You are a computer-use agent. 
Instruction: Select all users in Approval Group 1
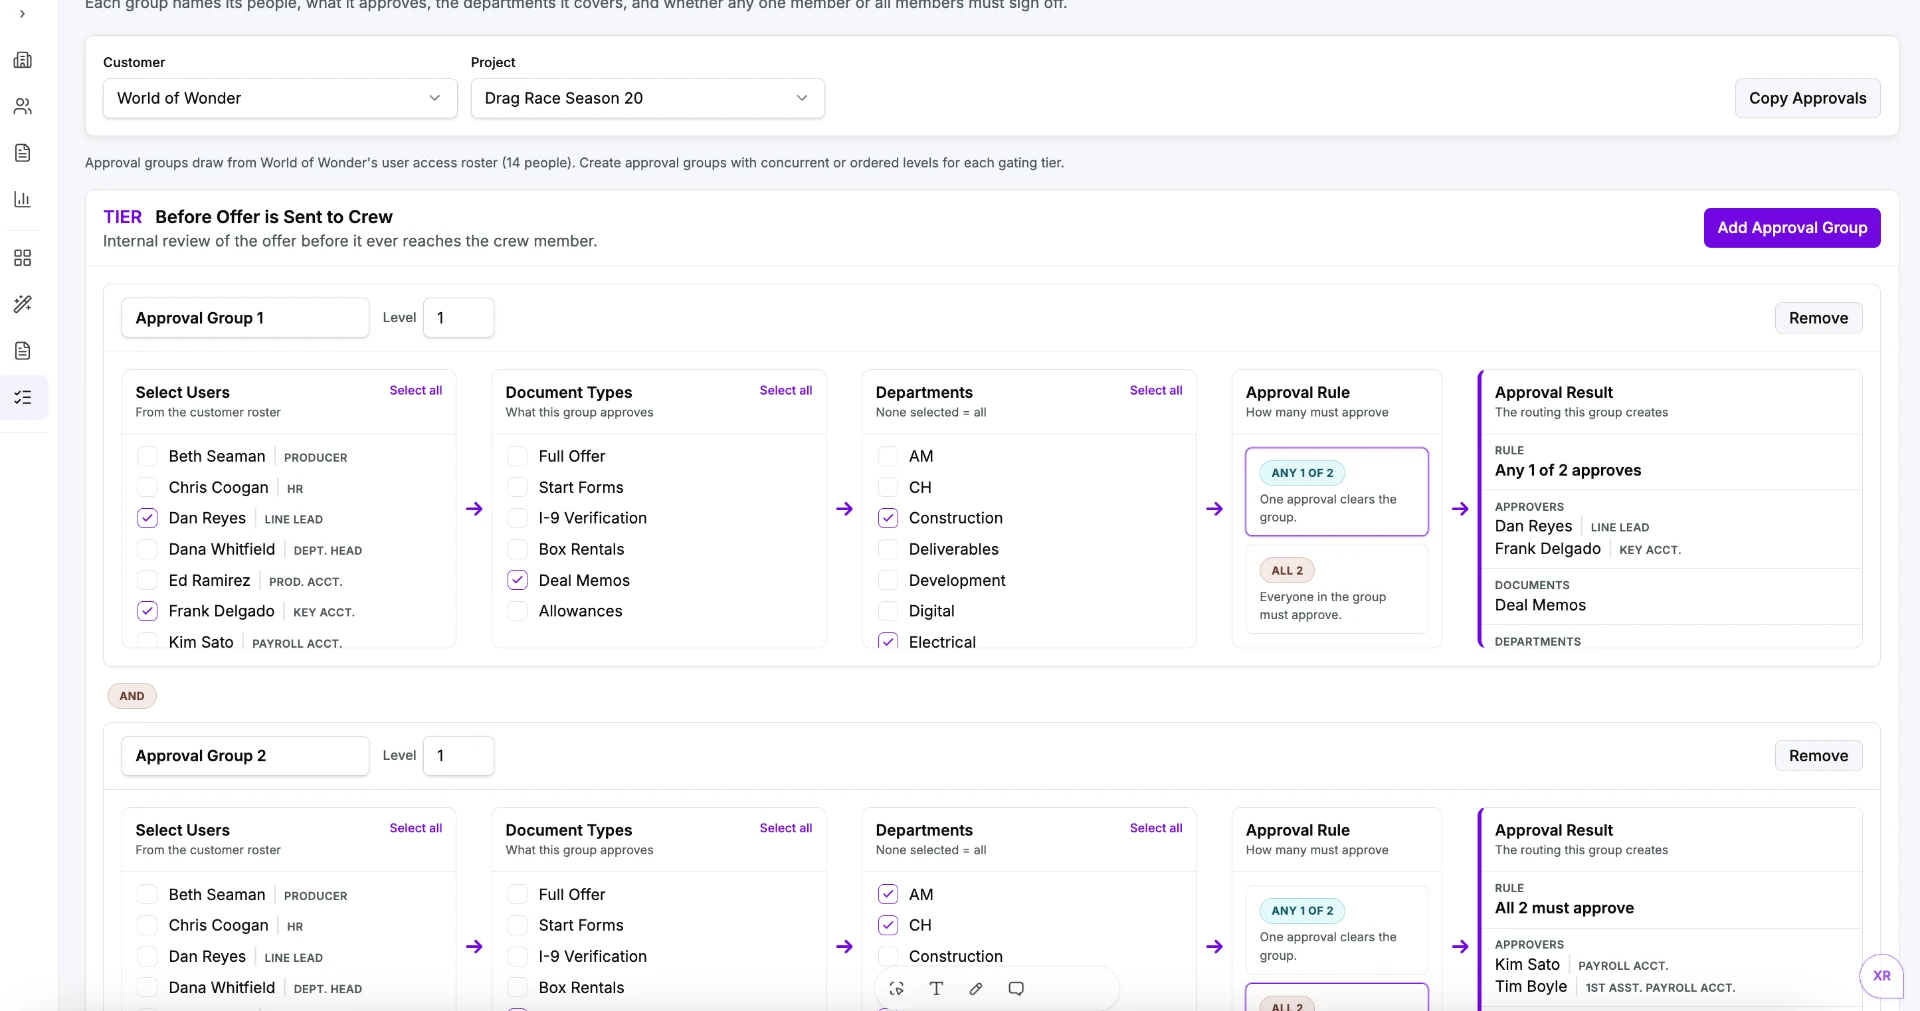416,391
